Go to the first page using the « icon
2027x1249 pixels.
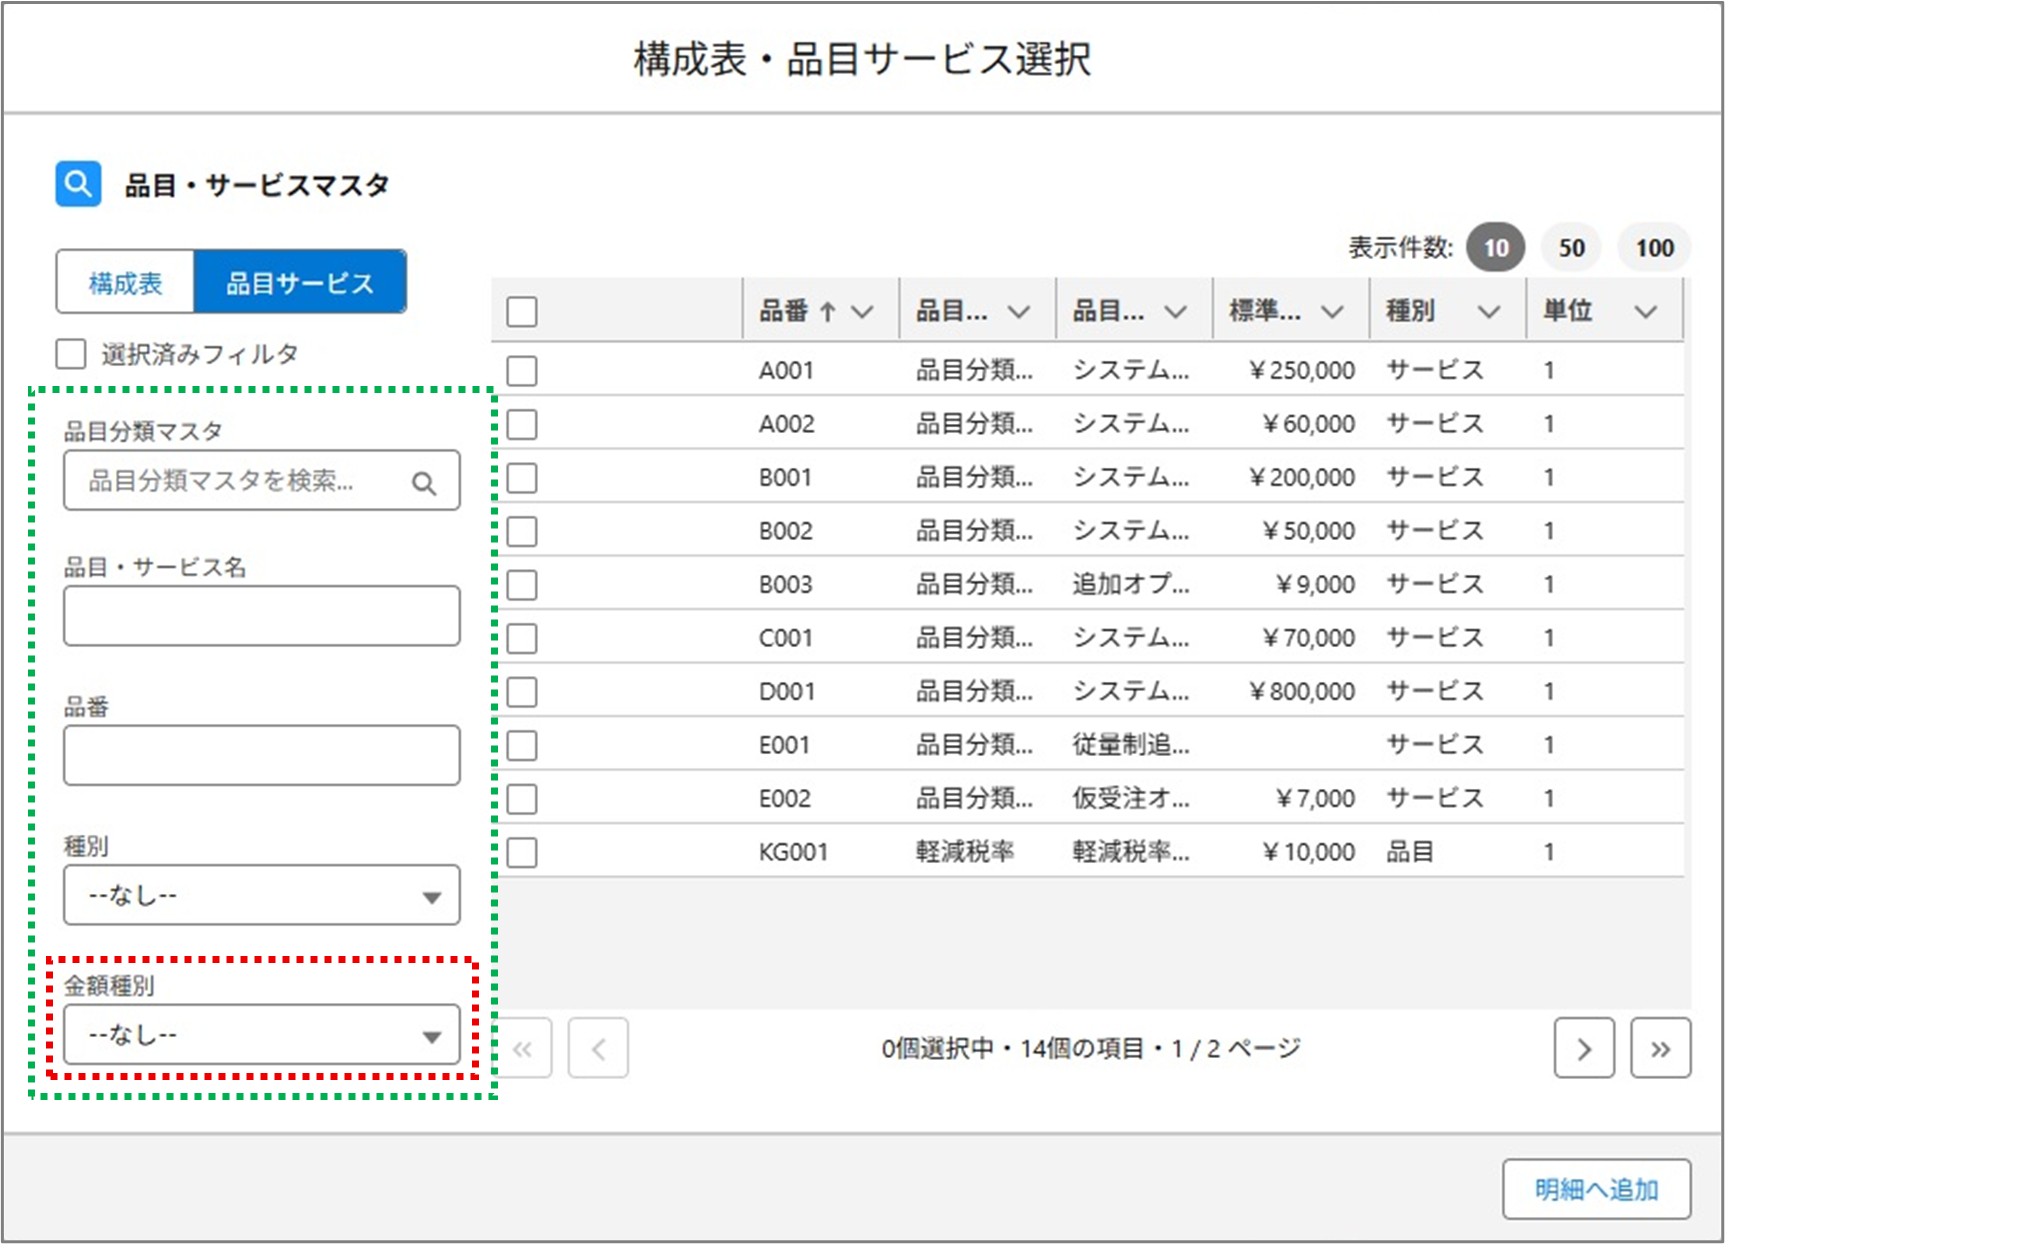click(x=523, y=1048)
